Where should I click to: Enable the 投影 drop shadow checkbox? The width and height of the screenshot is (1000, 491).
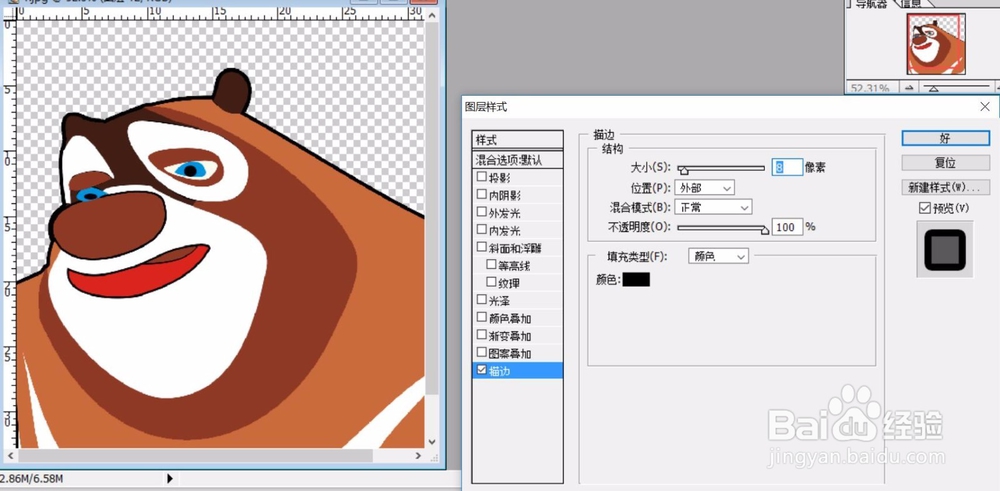pyautogui.click(x=482, y=177)
